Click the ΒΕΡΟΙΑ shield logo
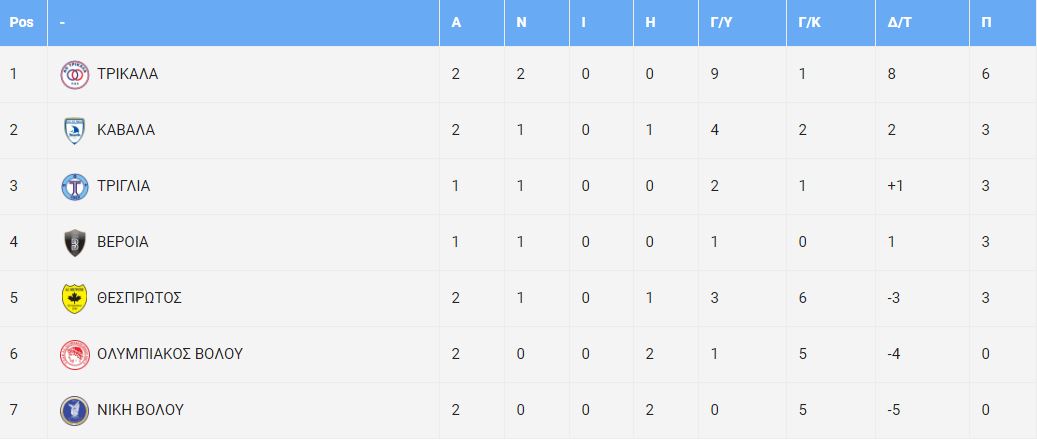 click(x=74, y=243)
